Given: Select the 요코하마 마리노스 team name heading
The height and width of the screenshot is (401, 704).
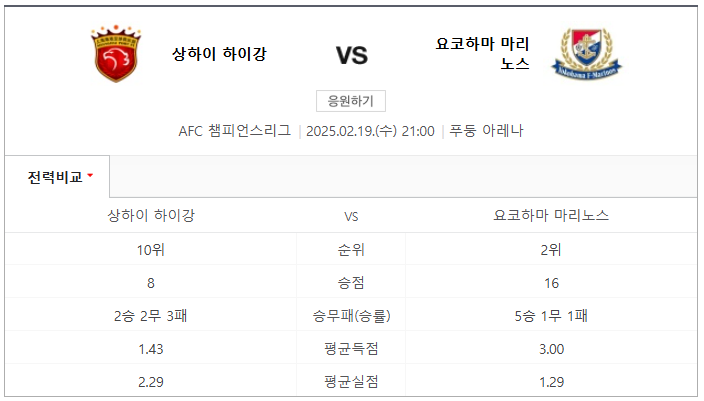Looking at the screenshot, I should point(483,53).
